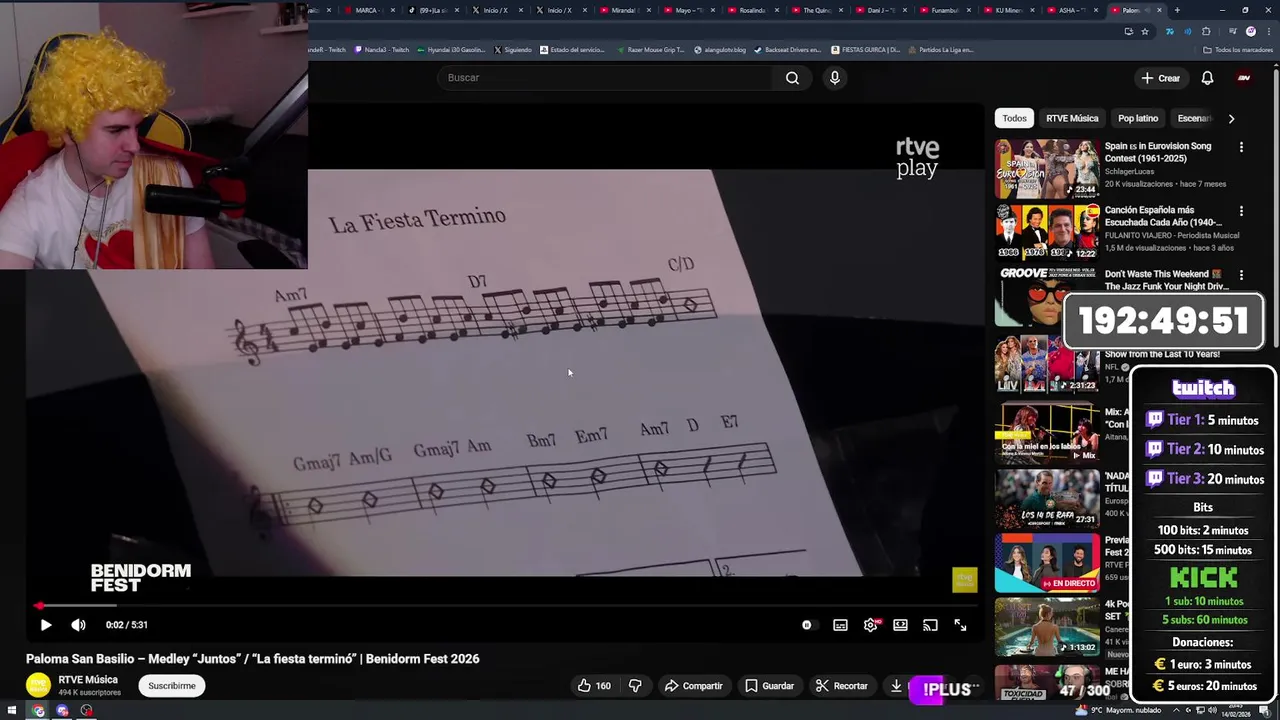Switch to theater mode view
Screen dimensions: 1280x720
900,625
